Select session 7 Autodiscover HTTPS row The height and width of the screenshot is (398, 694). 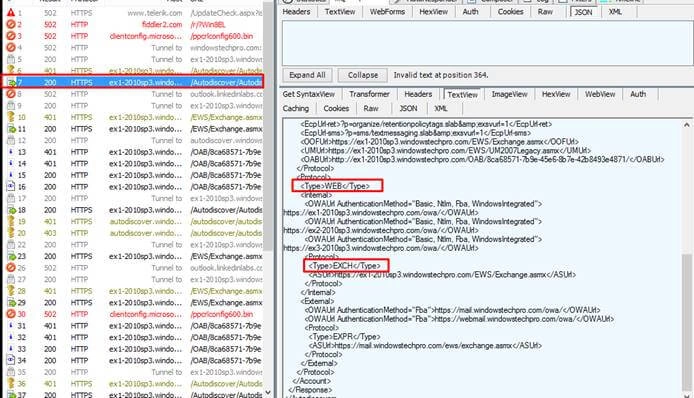(x=134, y=82)
